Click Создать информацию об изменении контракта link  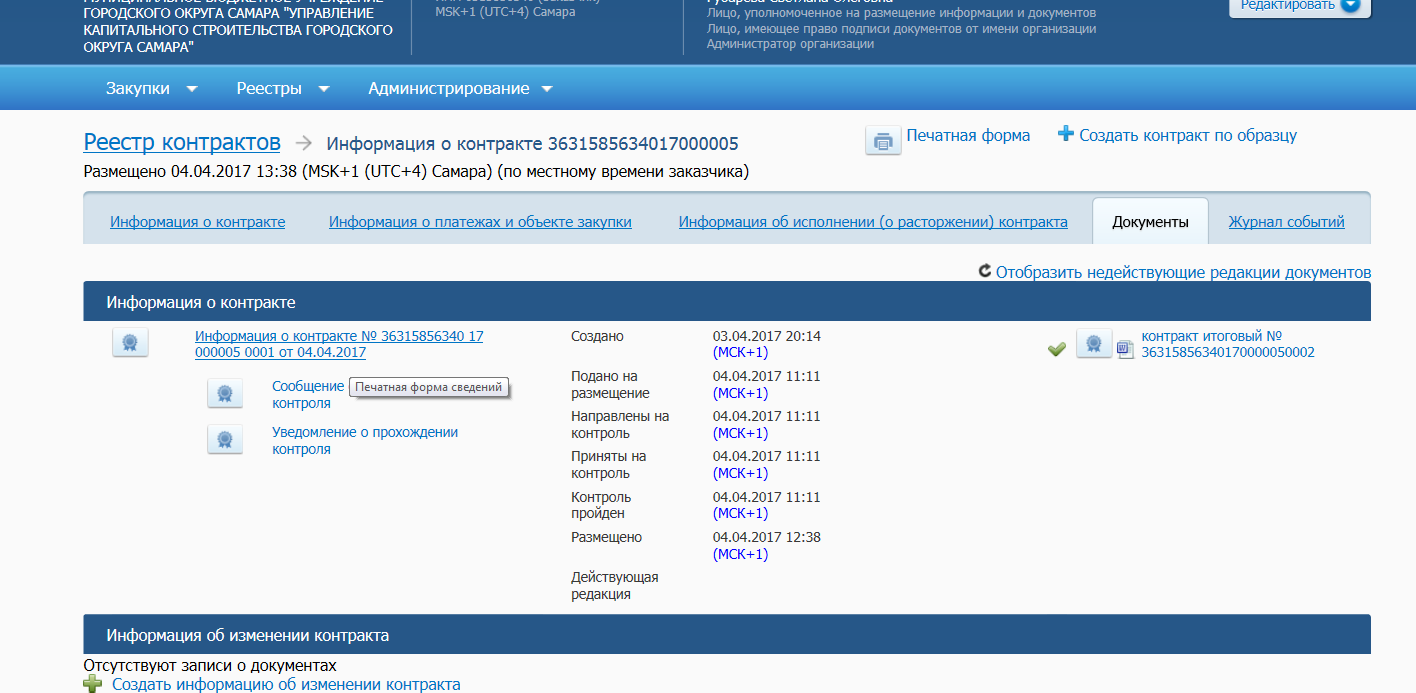point(286,685)
